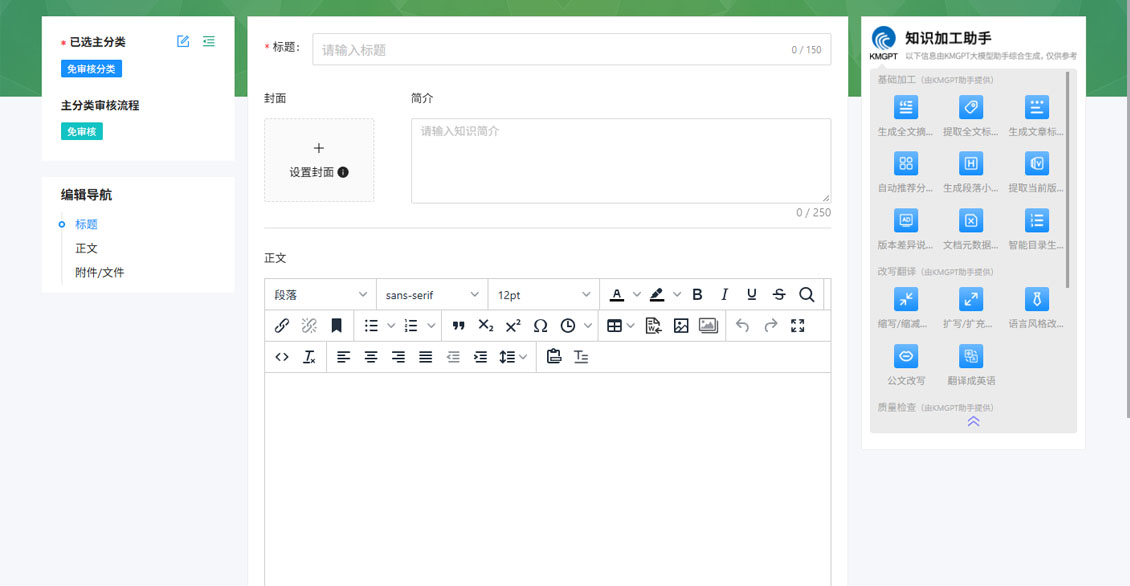Jump to 标题 in editing navigation
Screen dimensions: 1130x586
click(86, 224)
